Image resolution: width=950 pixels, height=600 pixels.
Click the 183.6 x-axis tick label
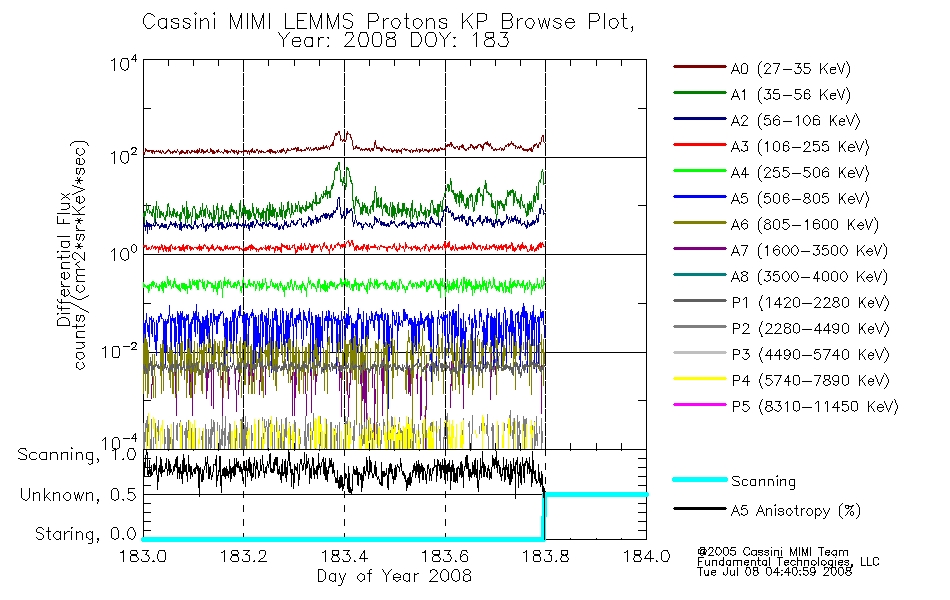445,556
